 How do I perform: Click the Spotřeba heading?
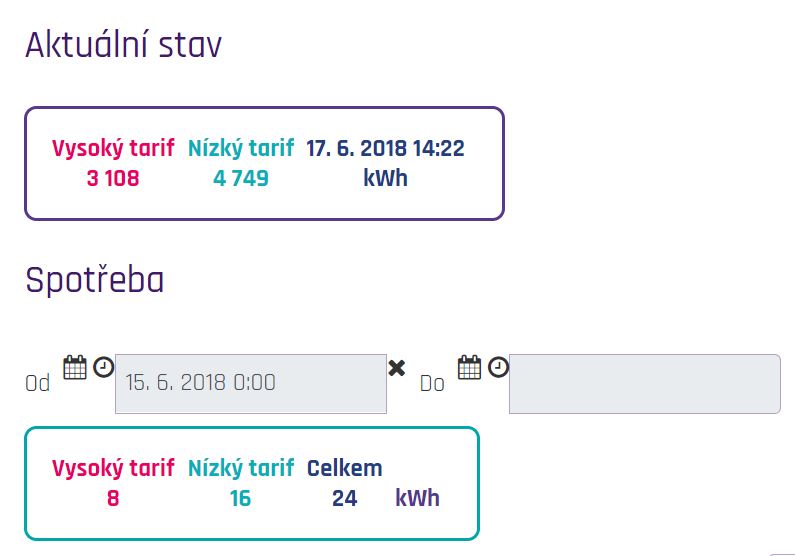click(95, 280)
